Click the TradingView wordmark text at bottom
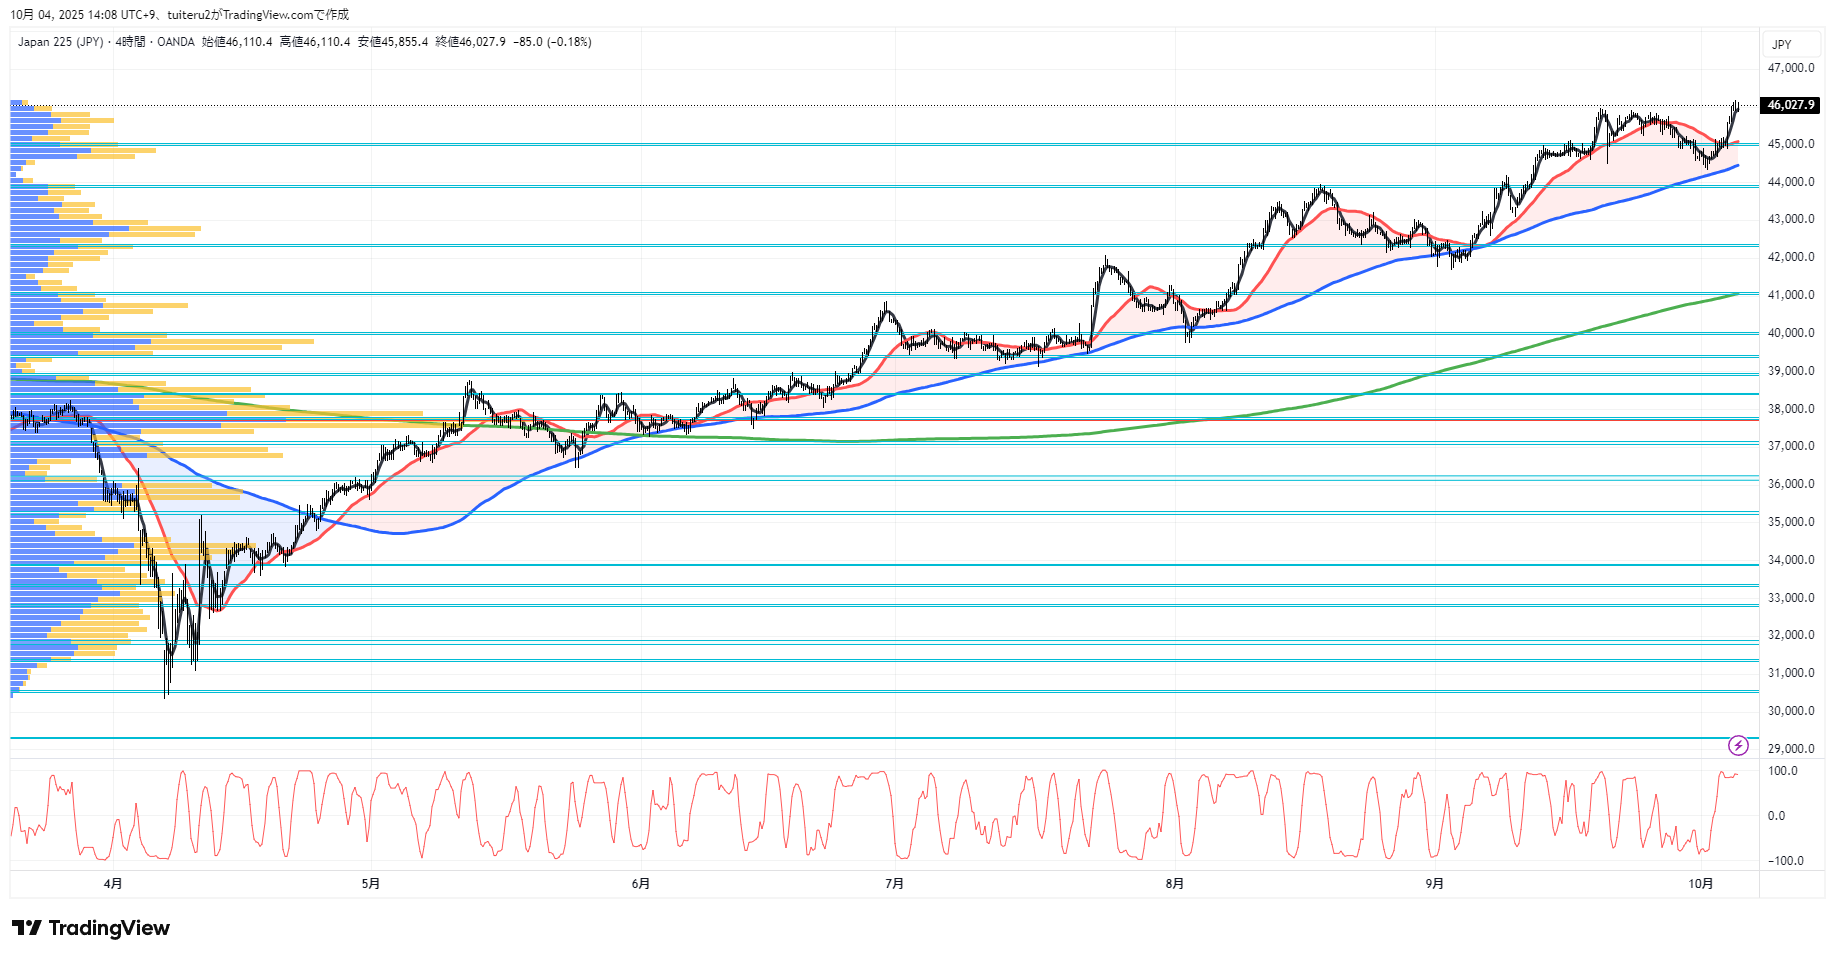The image size is (1835, 958). (109, 928)
